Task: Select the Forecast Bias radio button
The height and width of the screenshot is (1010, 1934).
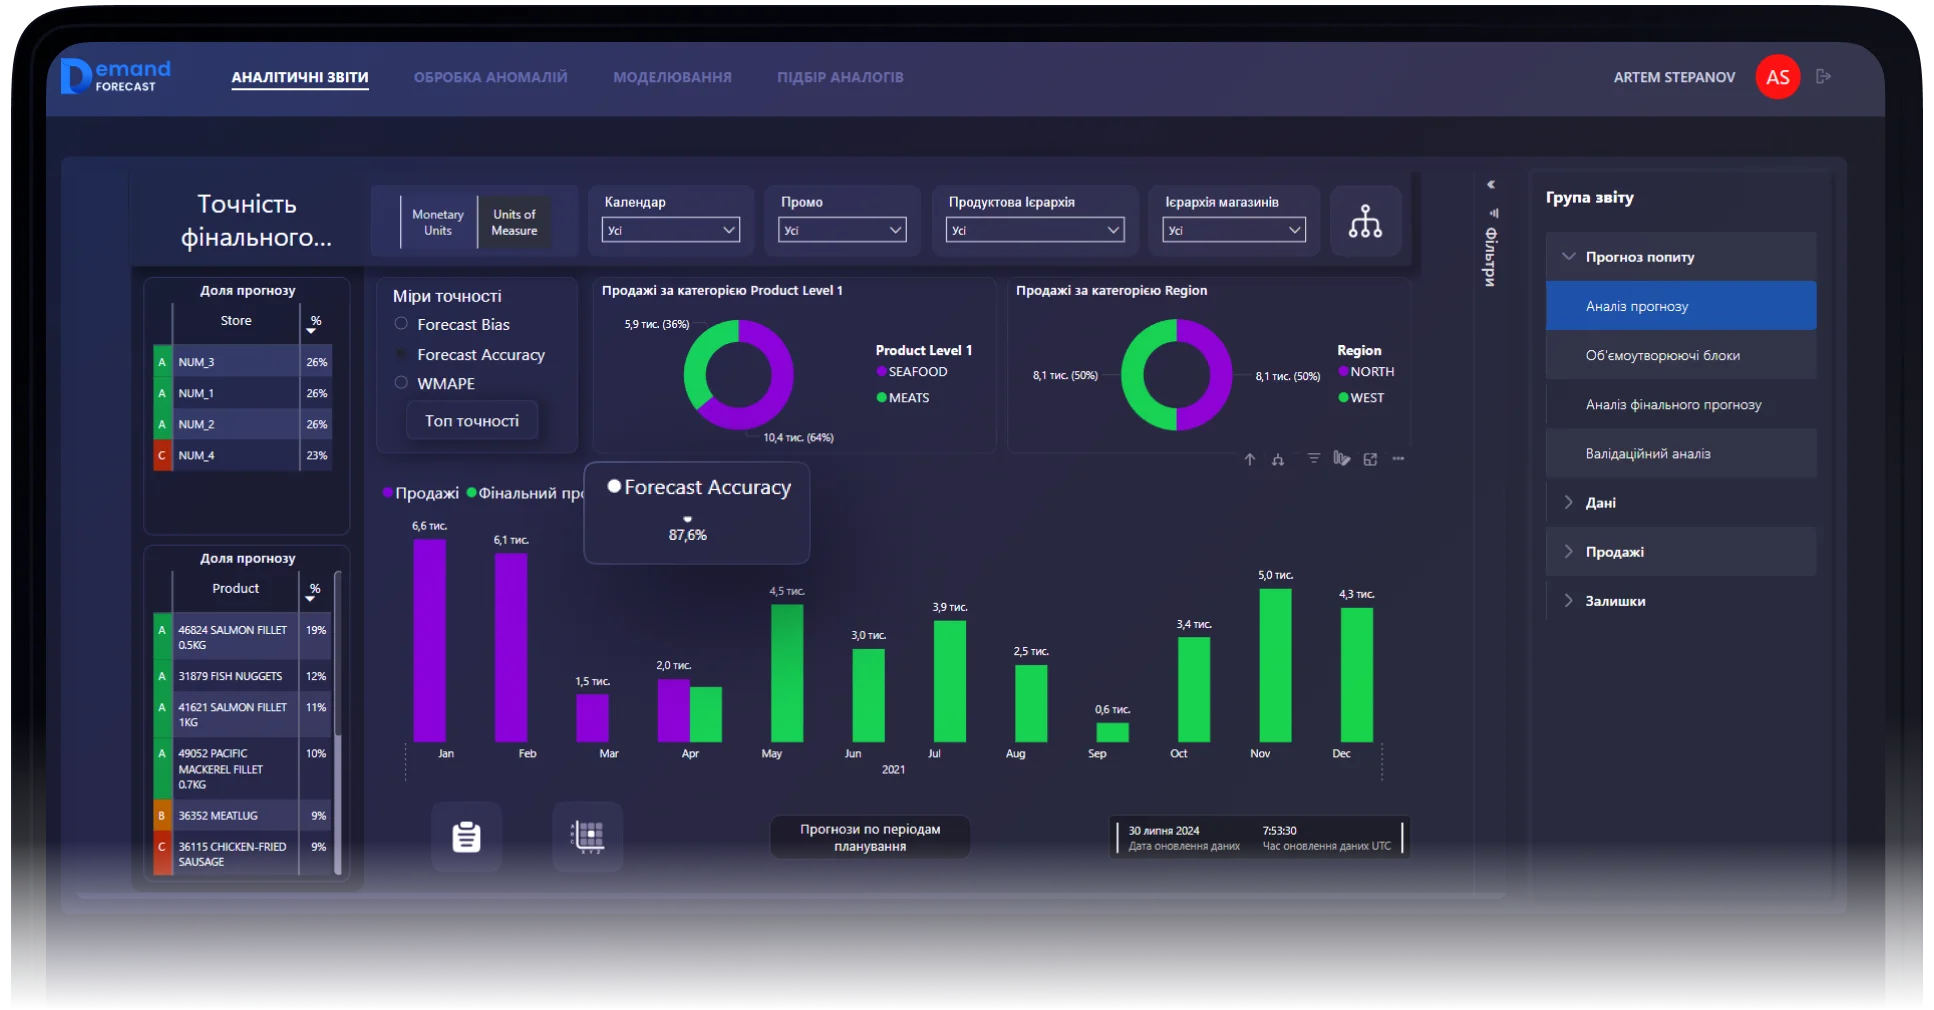Action: (401, 324)
